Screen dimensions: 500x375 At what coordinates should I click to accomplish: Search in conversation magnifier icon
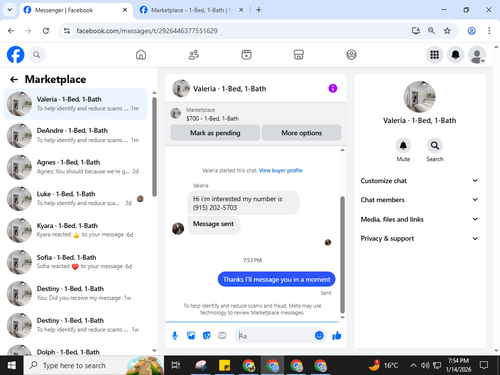(x=435, y=146)
